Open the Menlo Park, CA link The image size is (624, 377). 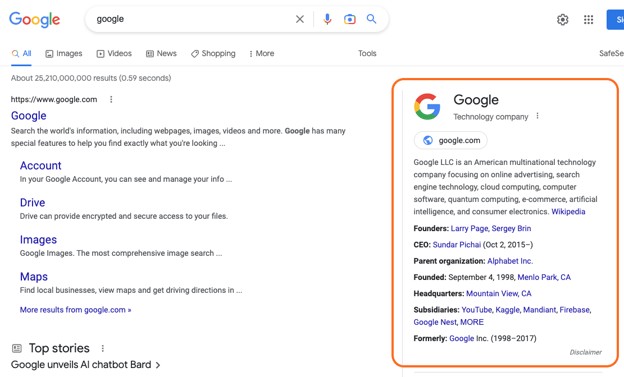pyautogui.click(x=544, y=277)
